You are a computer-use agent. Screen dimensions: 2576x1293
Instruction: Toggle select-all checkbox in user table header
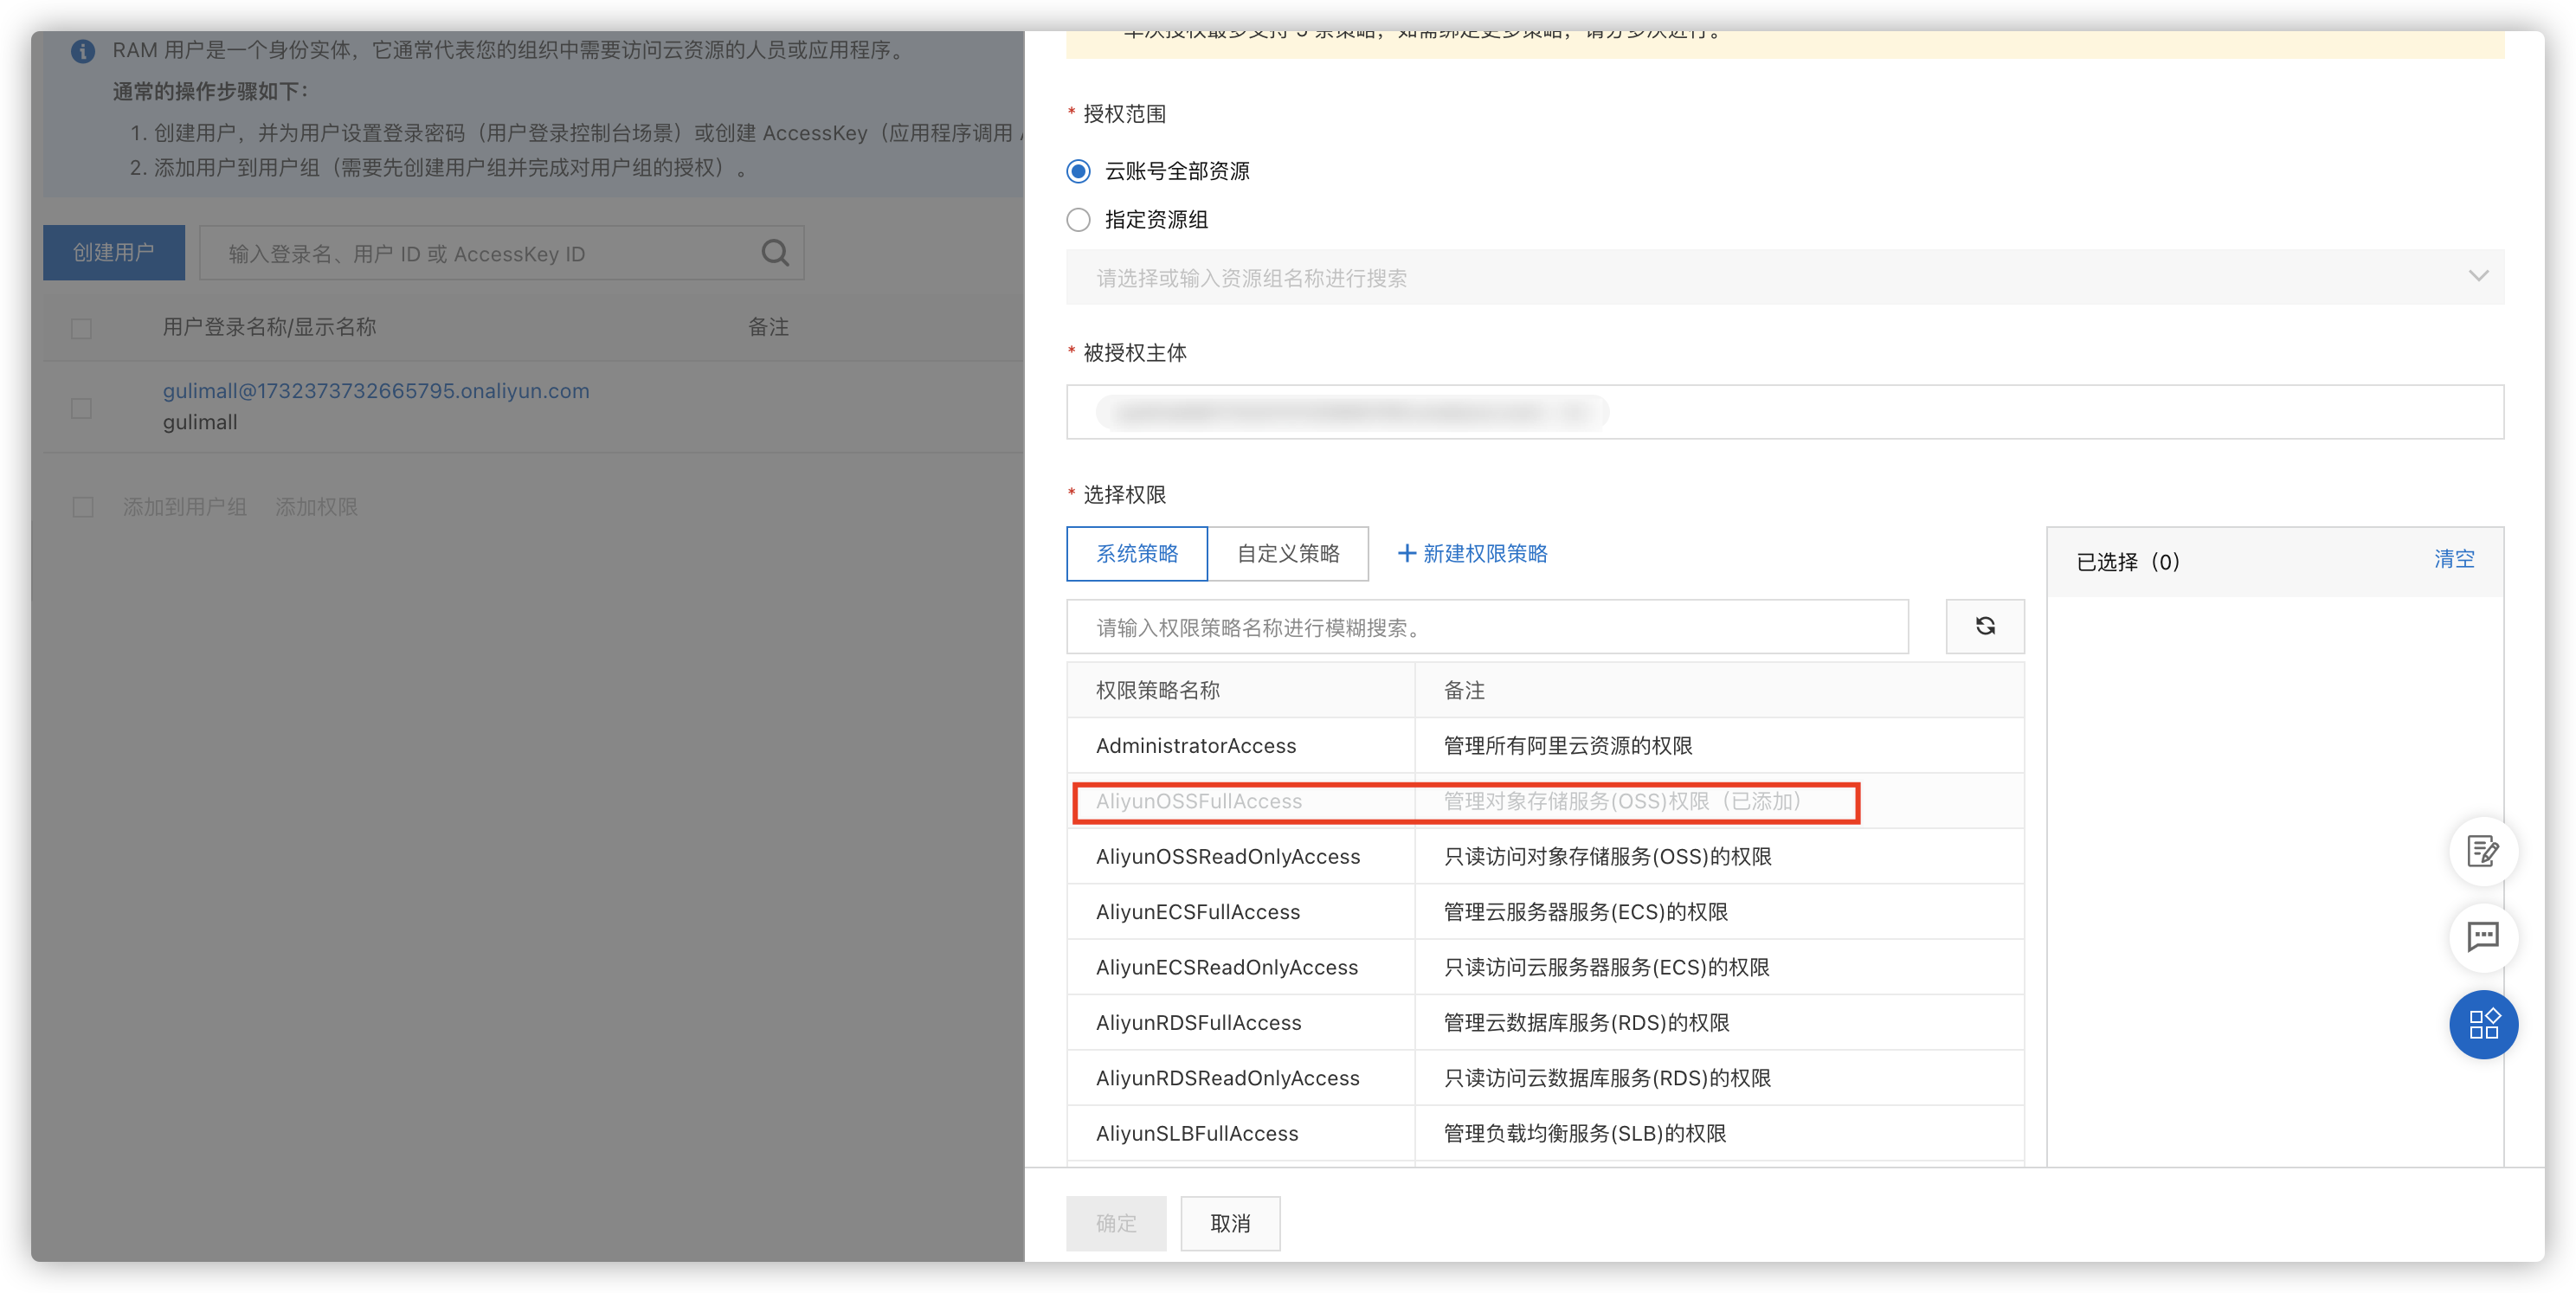pyautogui.click(x=82, y=328)
